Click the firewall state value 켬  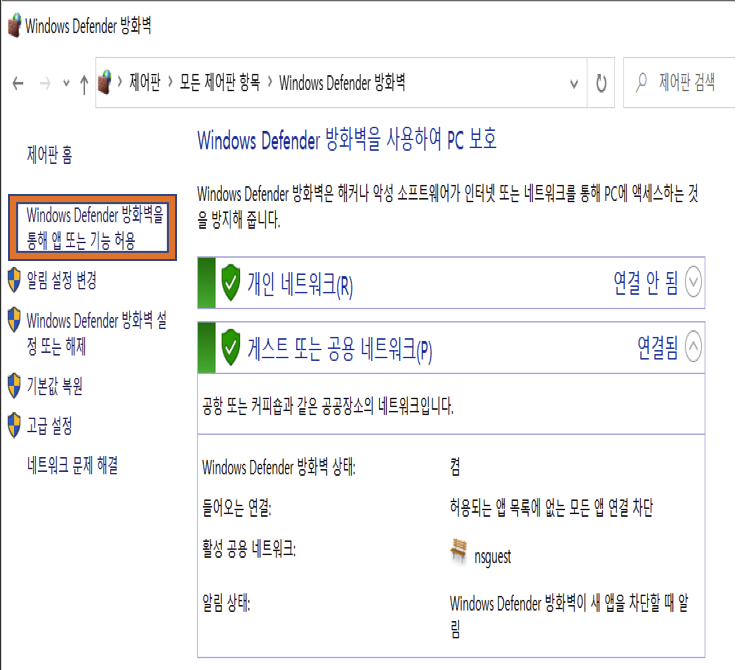point(455,467)
